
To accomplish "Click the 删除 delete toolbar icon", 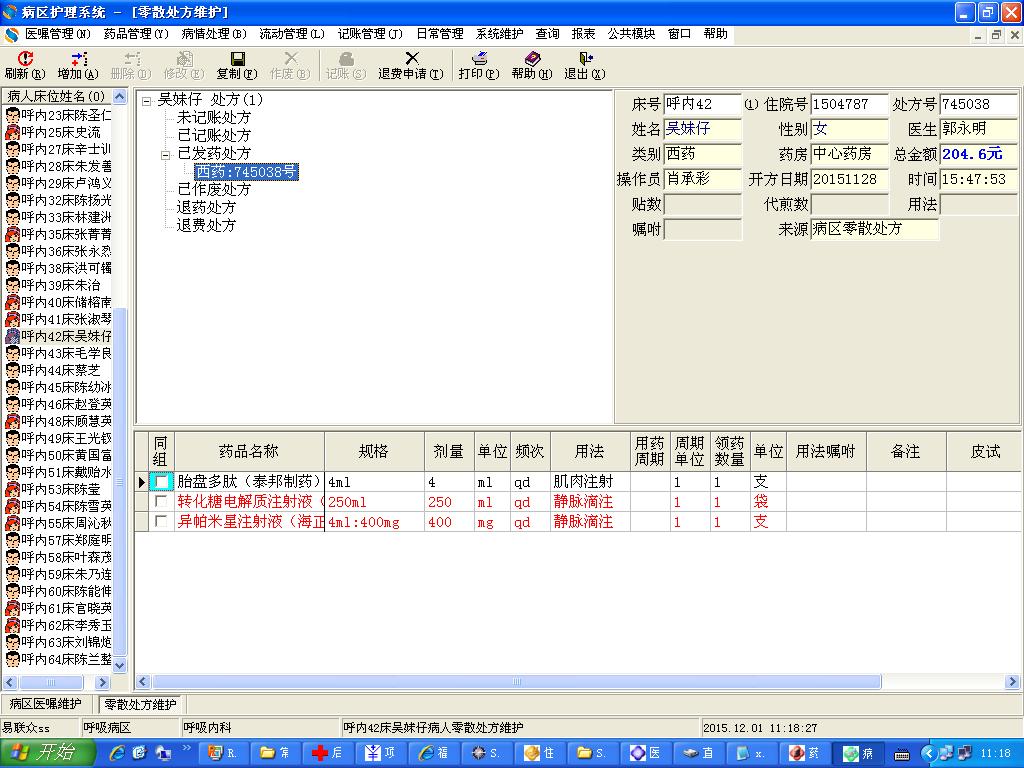I will point(132,59).
